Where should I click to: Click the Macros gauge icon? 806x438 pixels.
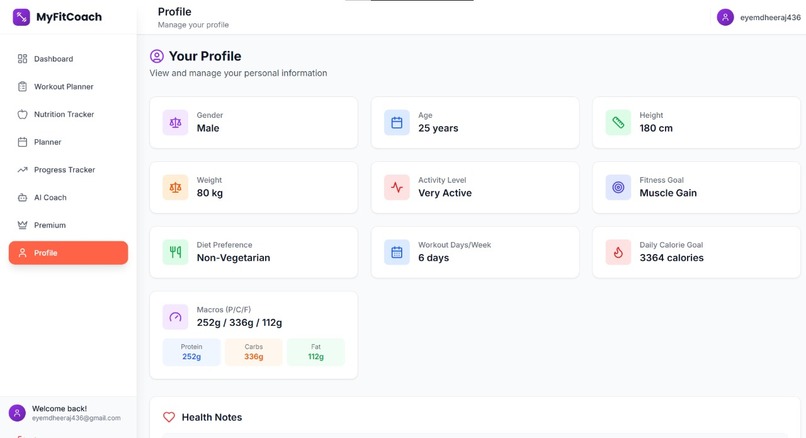tap(175, 317)
